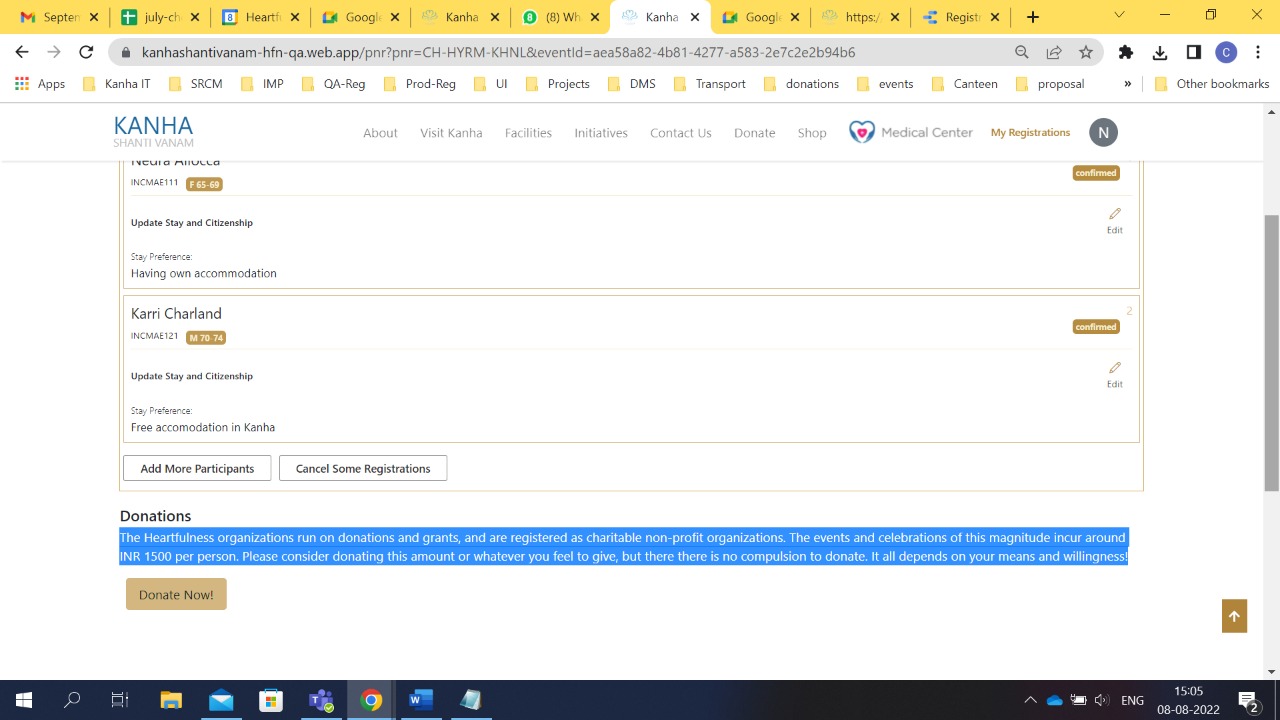Open the Facilities menu item
1280x720 pixels.
[528, 133]
